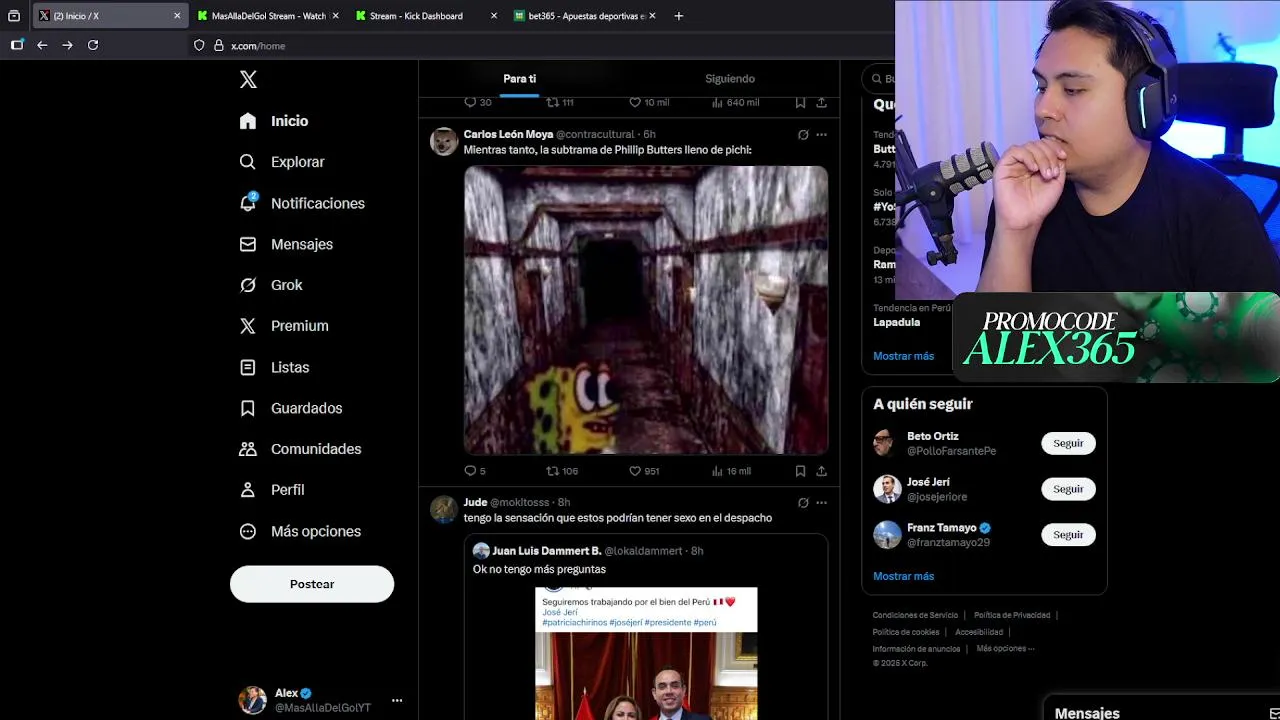
Task: Like the post with 951 likes
Action: [635, 471]
